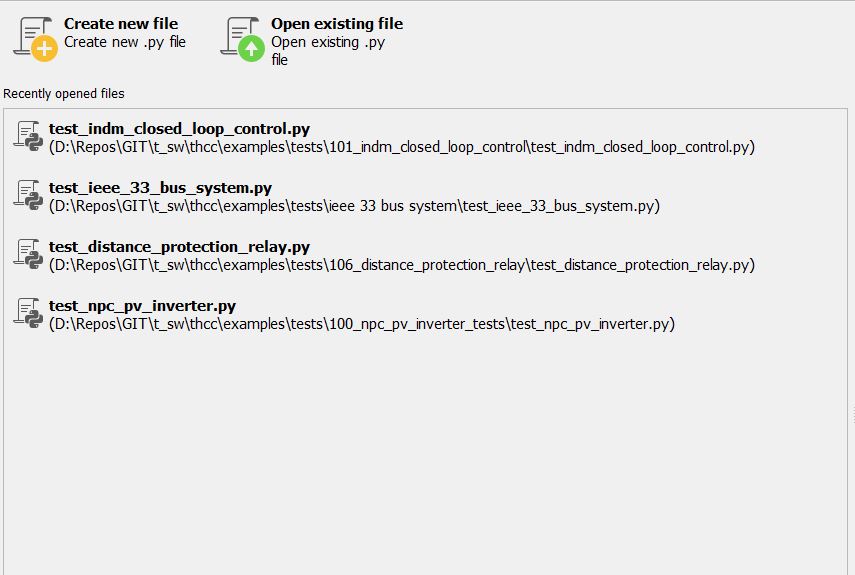Open recent file test_npc_pv_inverter.py
This screenshot has height=575, width=855.
click(142, 305)
